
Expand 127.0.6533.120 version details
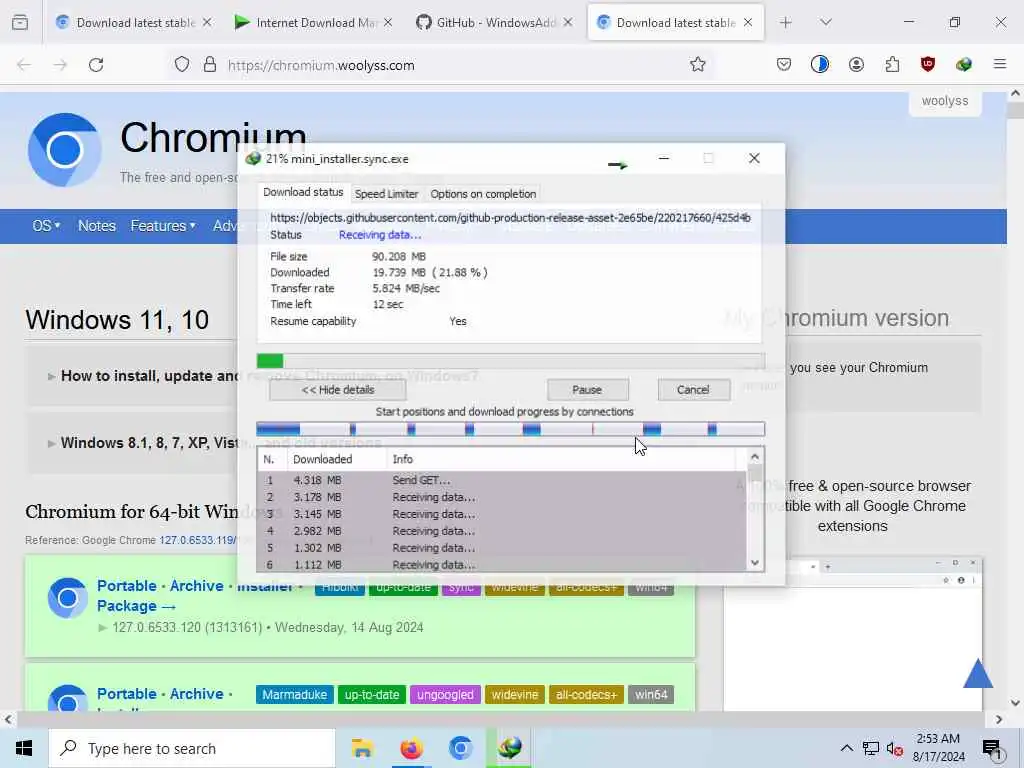click(261, 628)
